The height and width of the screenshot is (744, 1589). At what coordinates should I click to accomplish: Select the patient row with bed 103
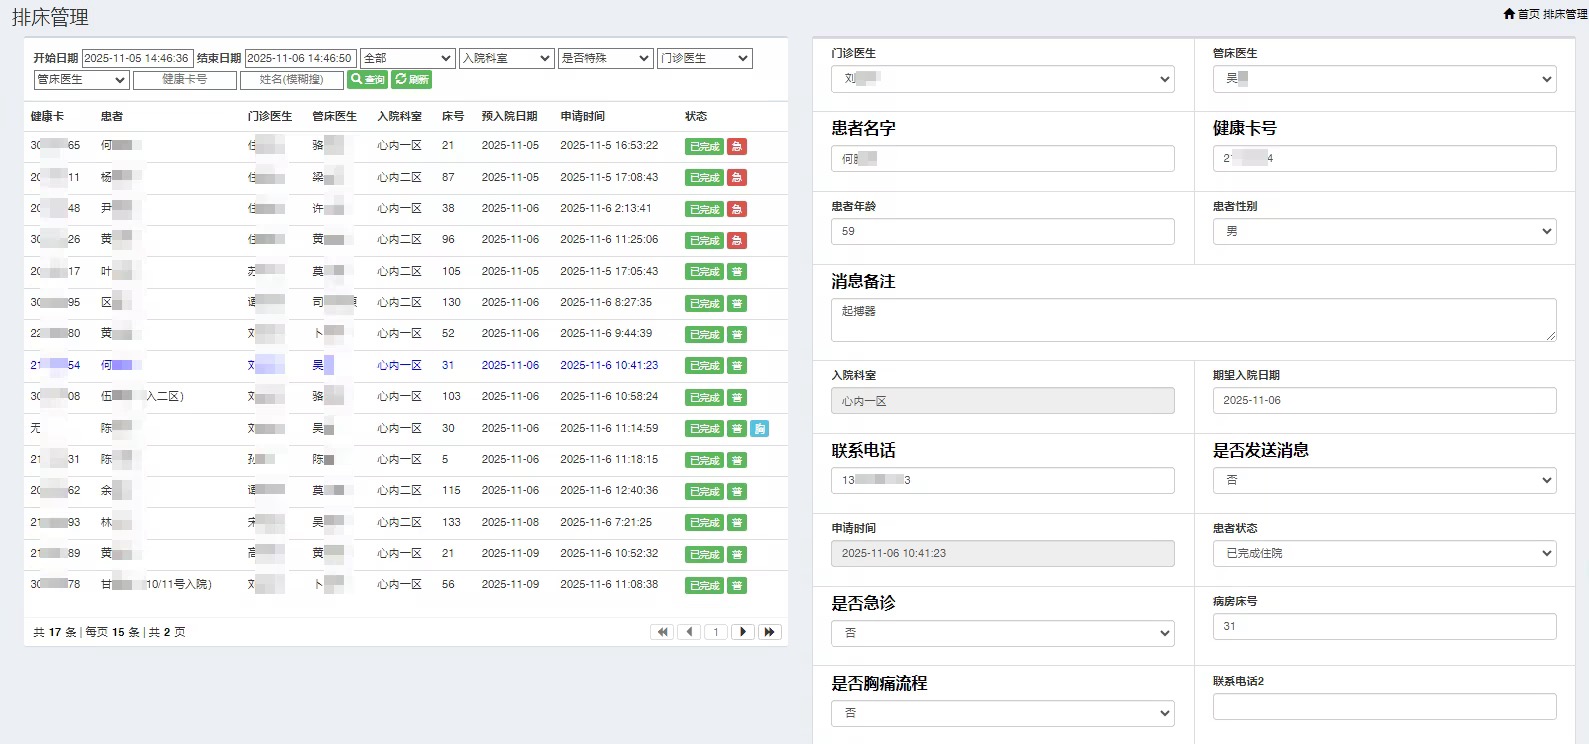click(x=400, y=397)
